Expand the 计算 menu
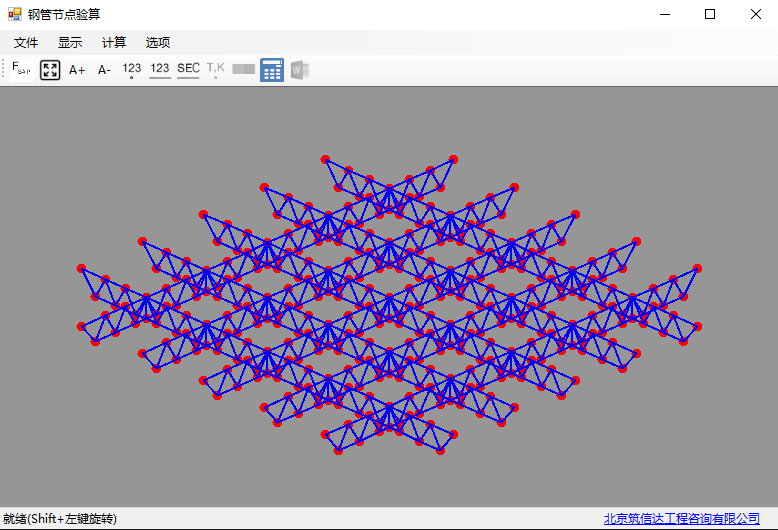Viewport: 778px width, 530px height. [x=114, y=43]
